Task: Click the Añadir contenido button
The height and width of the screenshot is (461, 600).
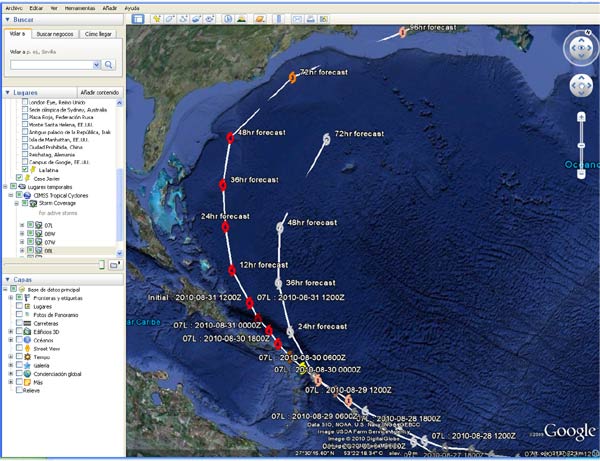Action: [99, 93]
